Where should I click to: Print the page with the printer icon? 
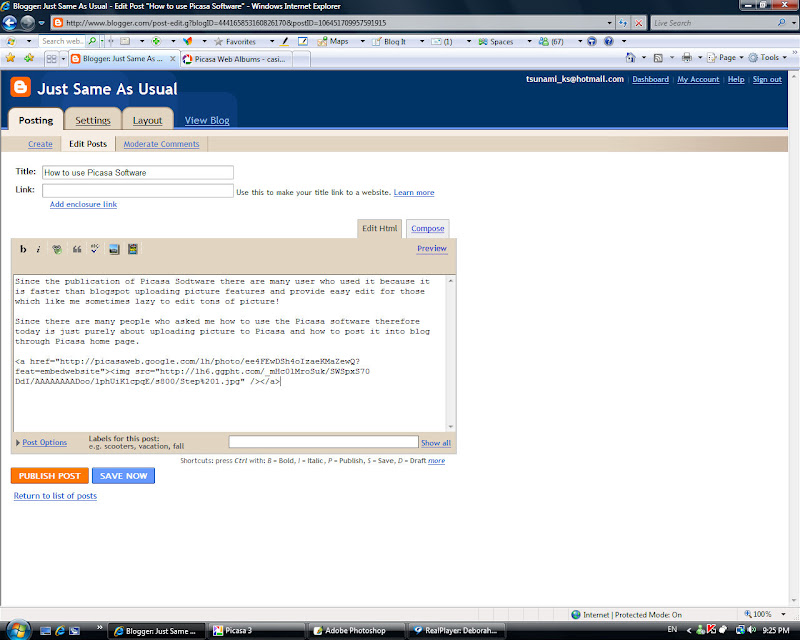(687, 58)
